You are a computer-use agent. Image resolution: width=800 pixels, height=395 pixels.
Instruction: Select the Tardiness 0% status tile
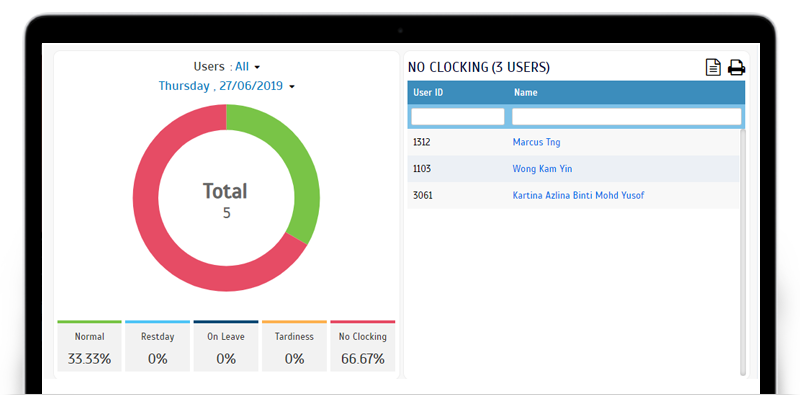[x=294, y=346]
